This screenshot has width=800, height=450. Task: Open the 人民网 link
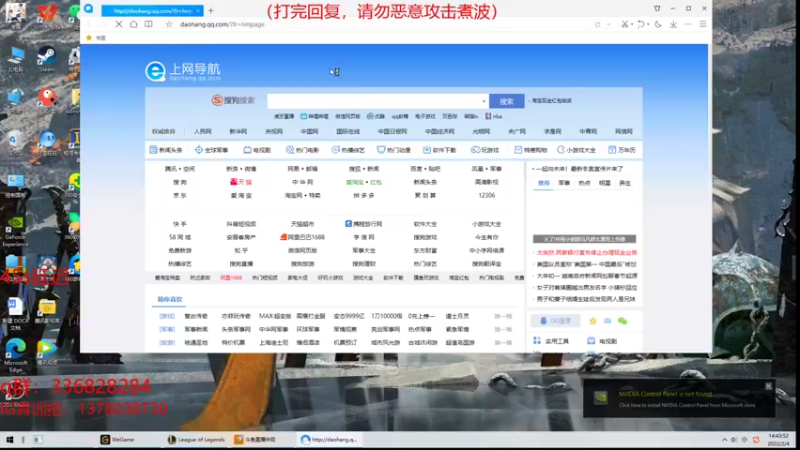pyautogui.click(x=202, y=132)
